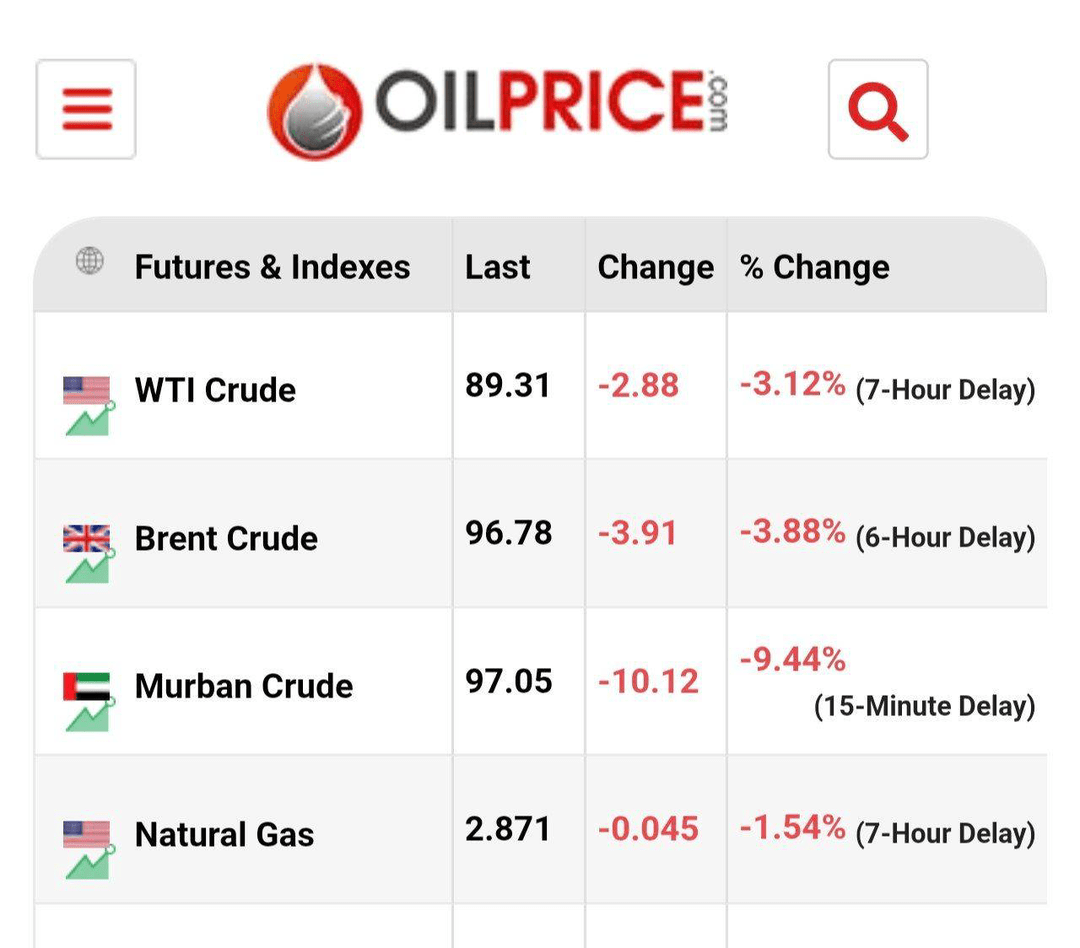Click the Change column header

tap(656, 267)
